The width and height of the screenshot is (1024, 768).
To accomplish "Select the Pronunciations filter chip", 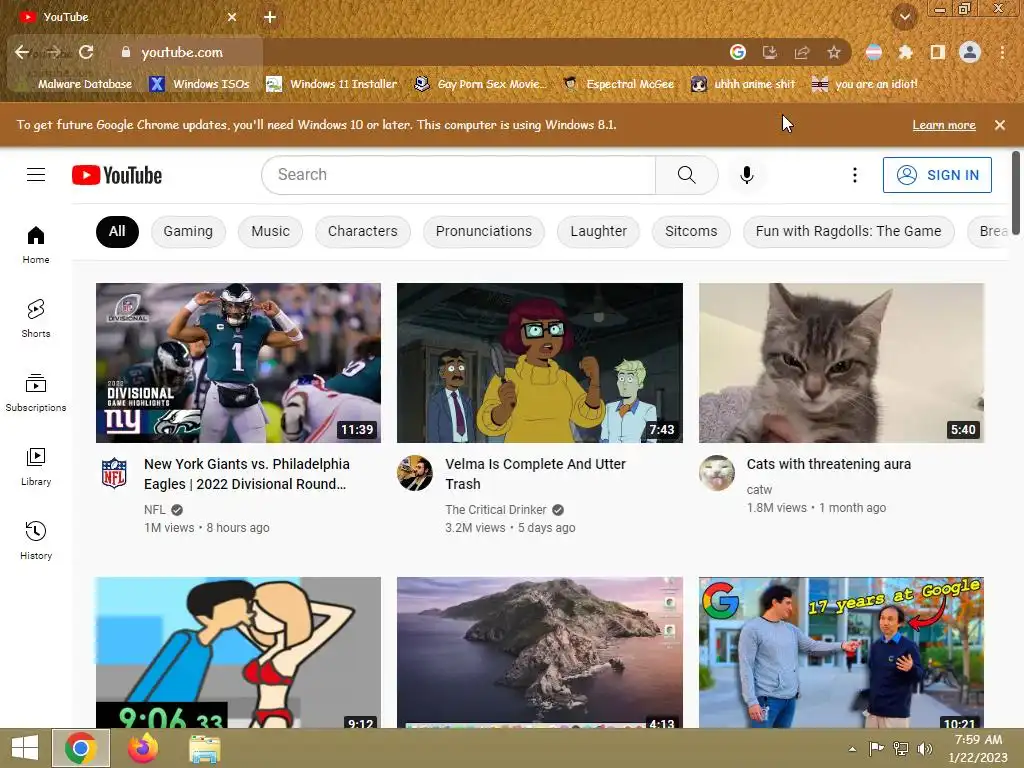I will (484, 232).
